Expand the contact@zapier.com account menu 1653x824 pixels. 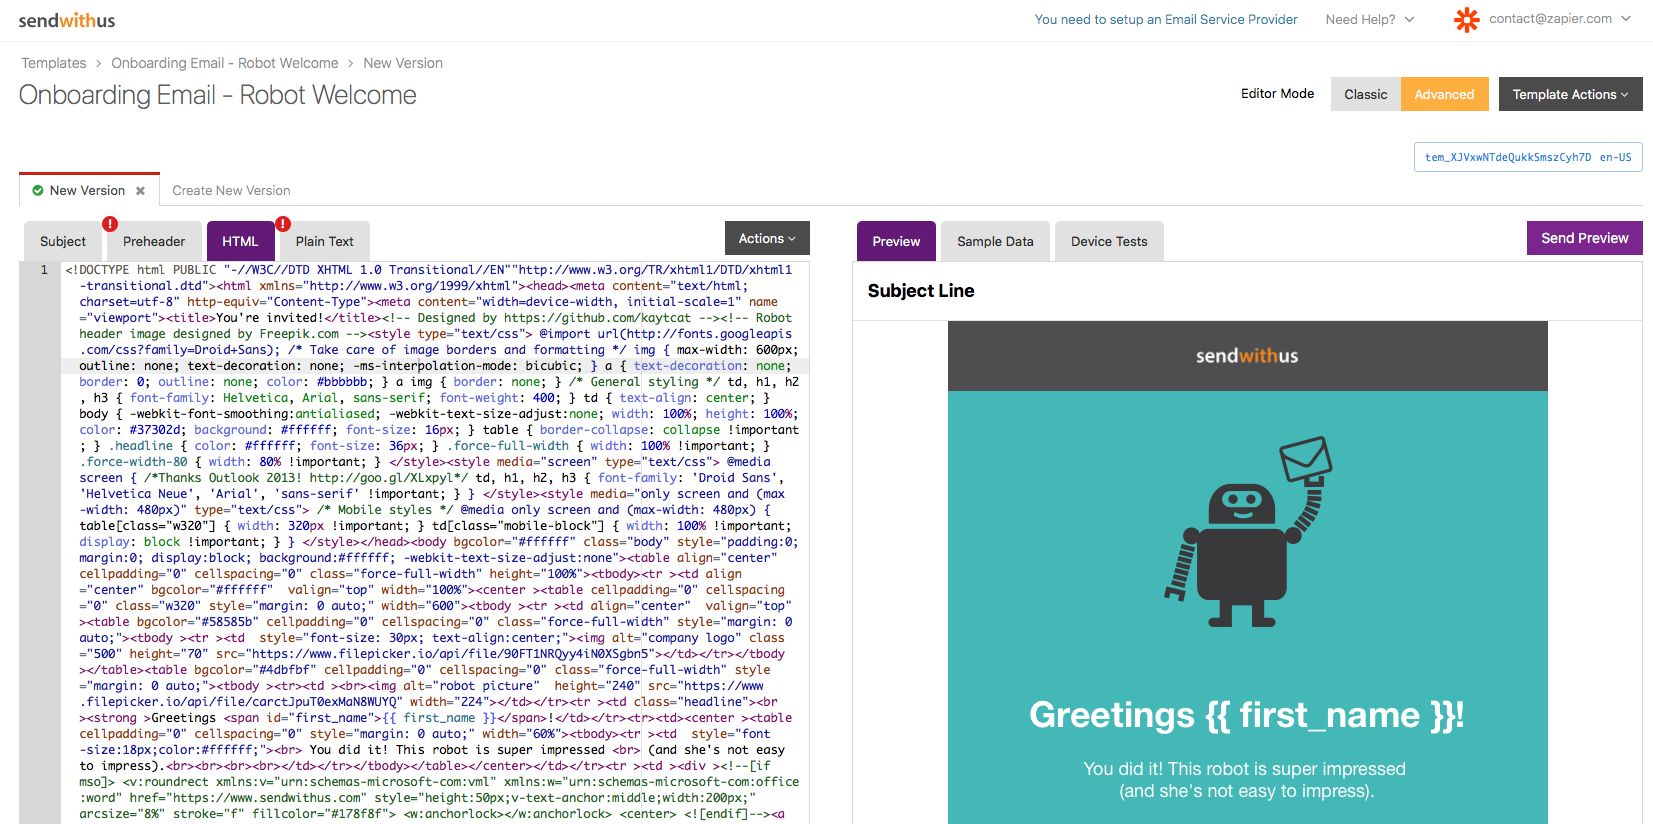tap(1558, 19)
